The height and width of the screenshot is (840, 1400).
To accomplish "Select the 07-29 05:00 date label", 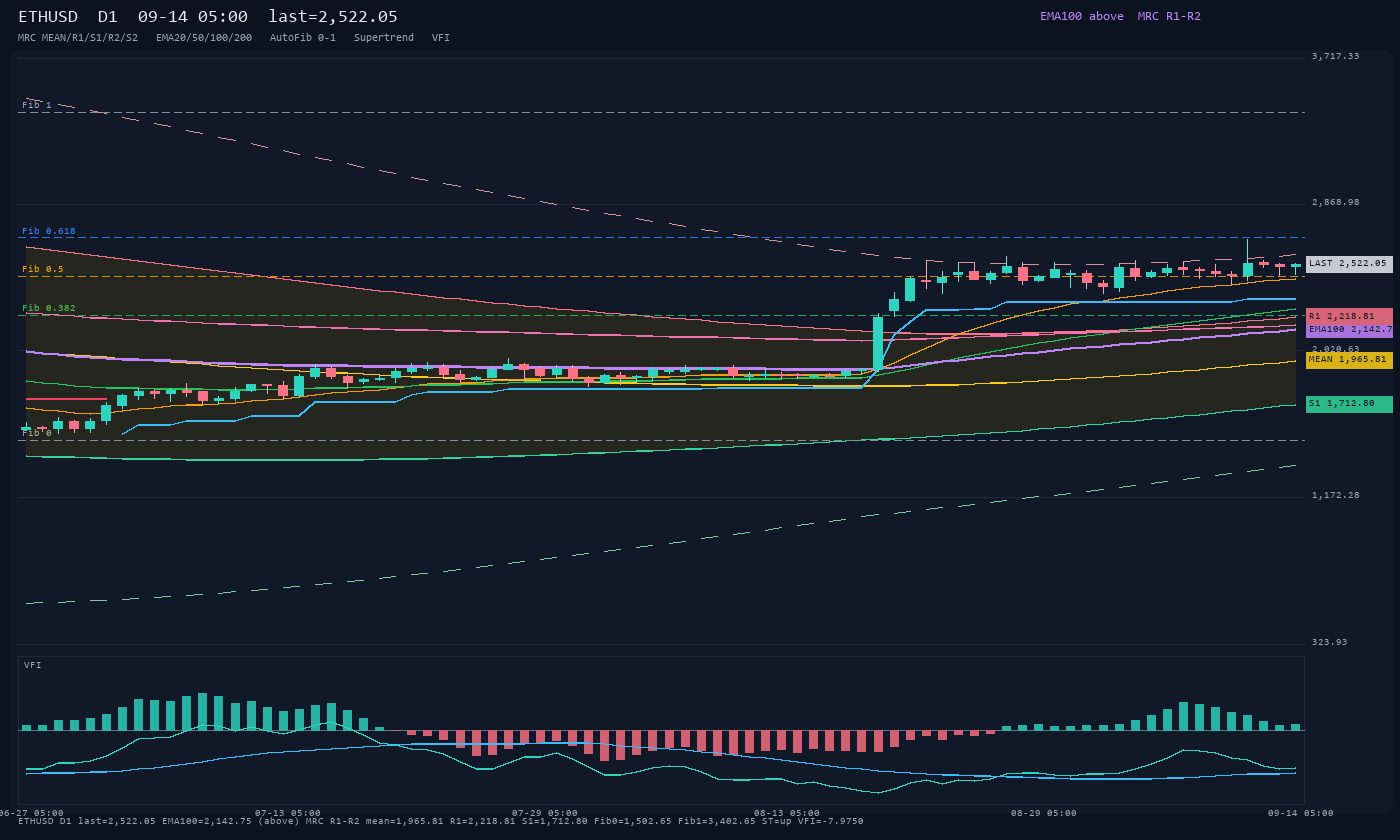I will [x=545, y=813].
